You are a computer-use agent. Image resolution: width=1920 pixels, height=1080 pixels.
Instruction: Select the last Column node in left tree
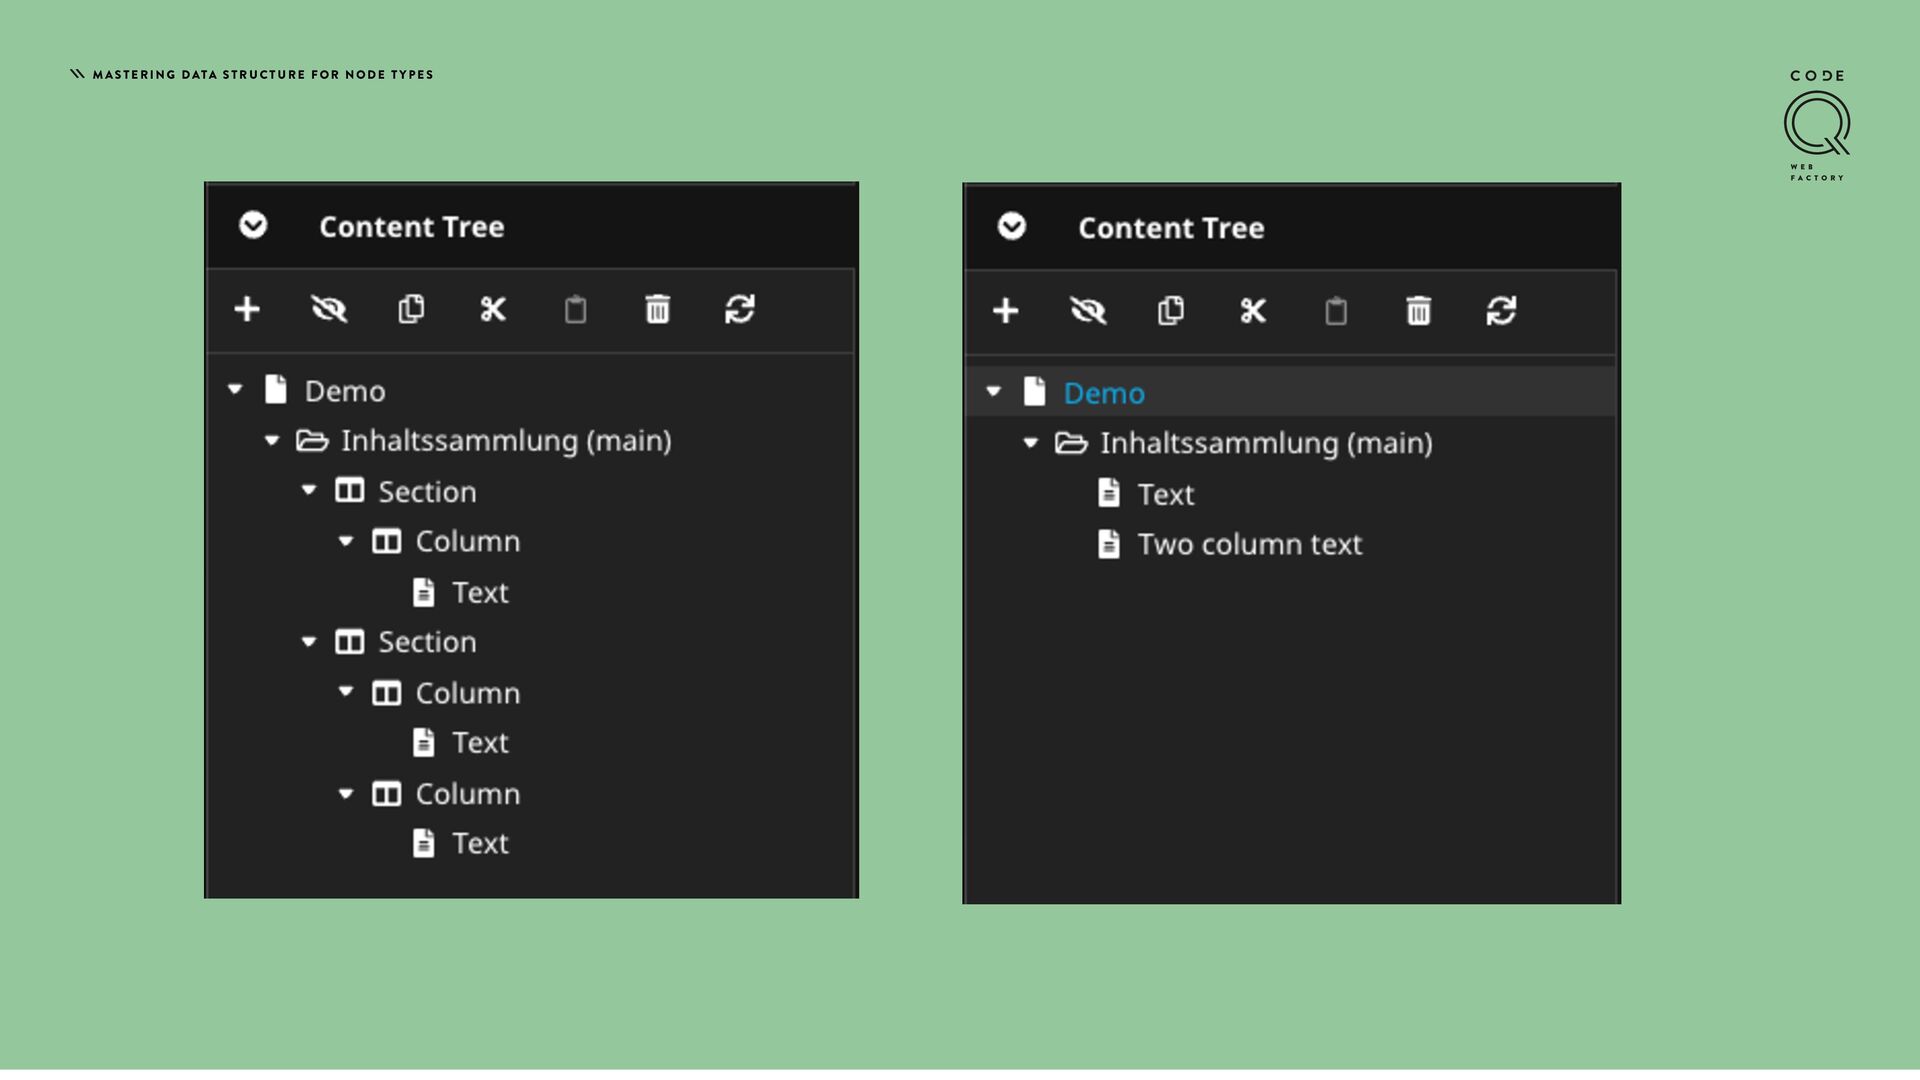[x=467, y=794]
